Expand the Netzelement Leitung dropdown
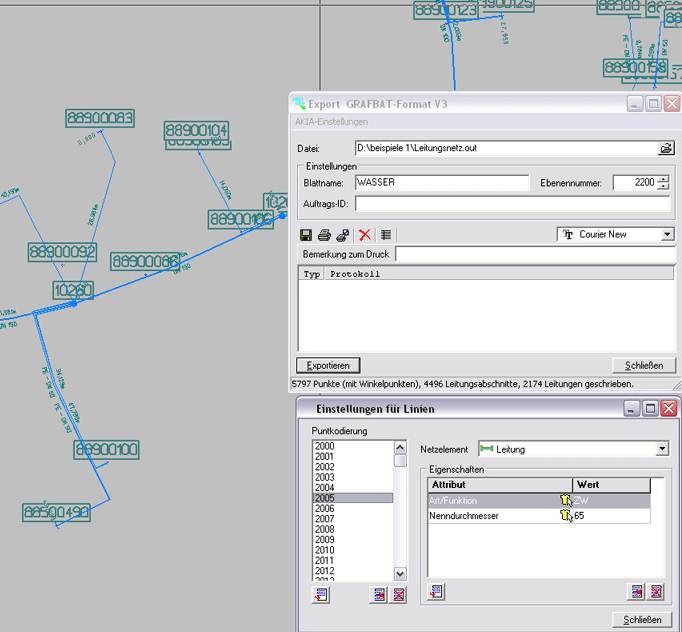The height and width of the screenshot is (632, 682). [x=661, y=450]
